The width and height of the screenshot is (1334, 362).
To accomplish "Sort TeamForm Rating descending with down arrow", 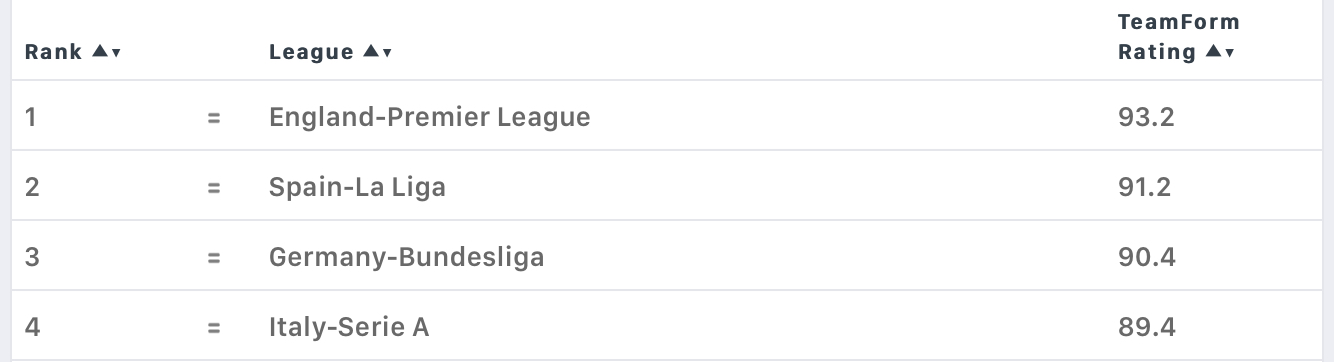I will [x=1230, y=53].
